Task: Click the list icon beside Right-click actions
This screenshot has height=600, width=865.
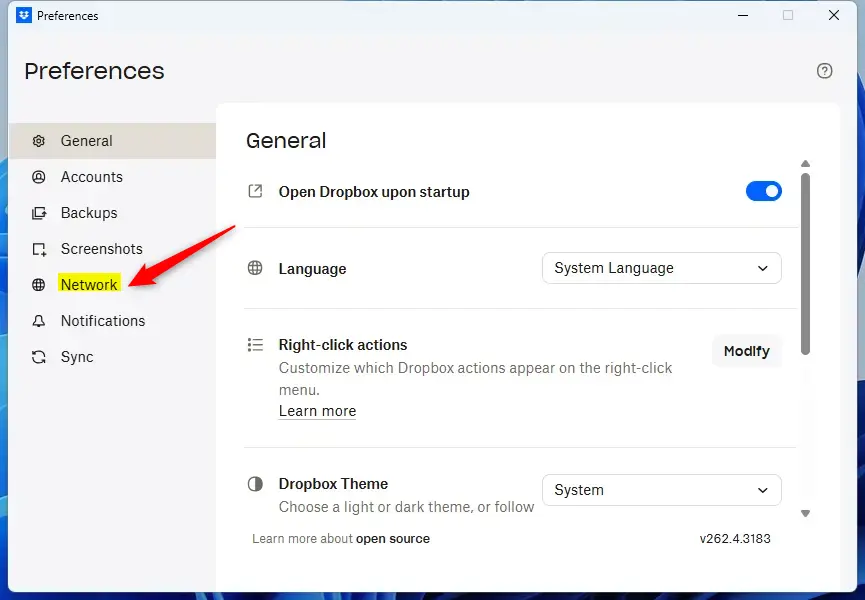Action: click(x=255, y=345)
